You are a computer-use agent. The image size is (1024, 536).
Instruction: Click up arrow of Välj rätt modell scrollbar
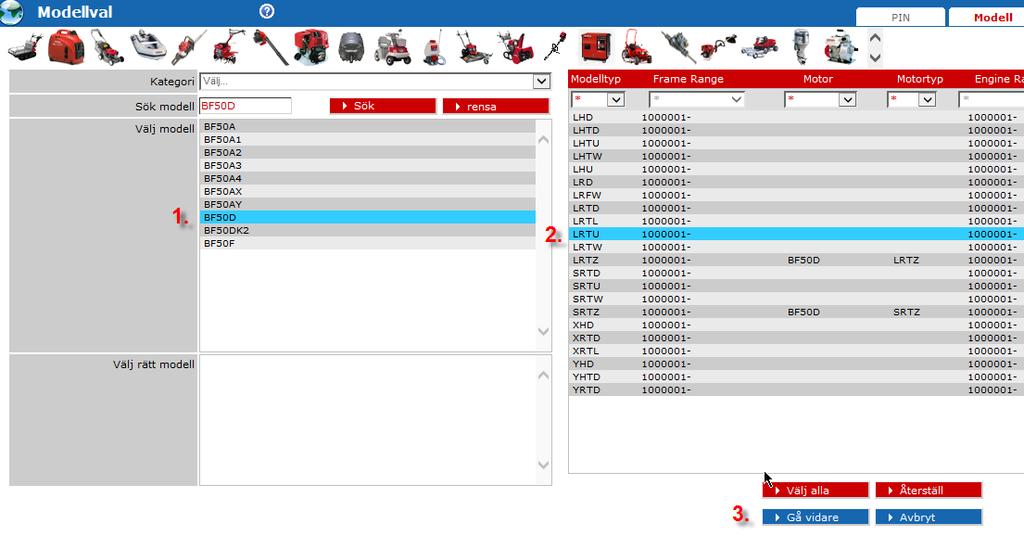[x=543, y=375]
